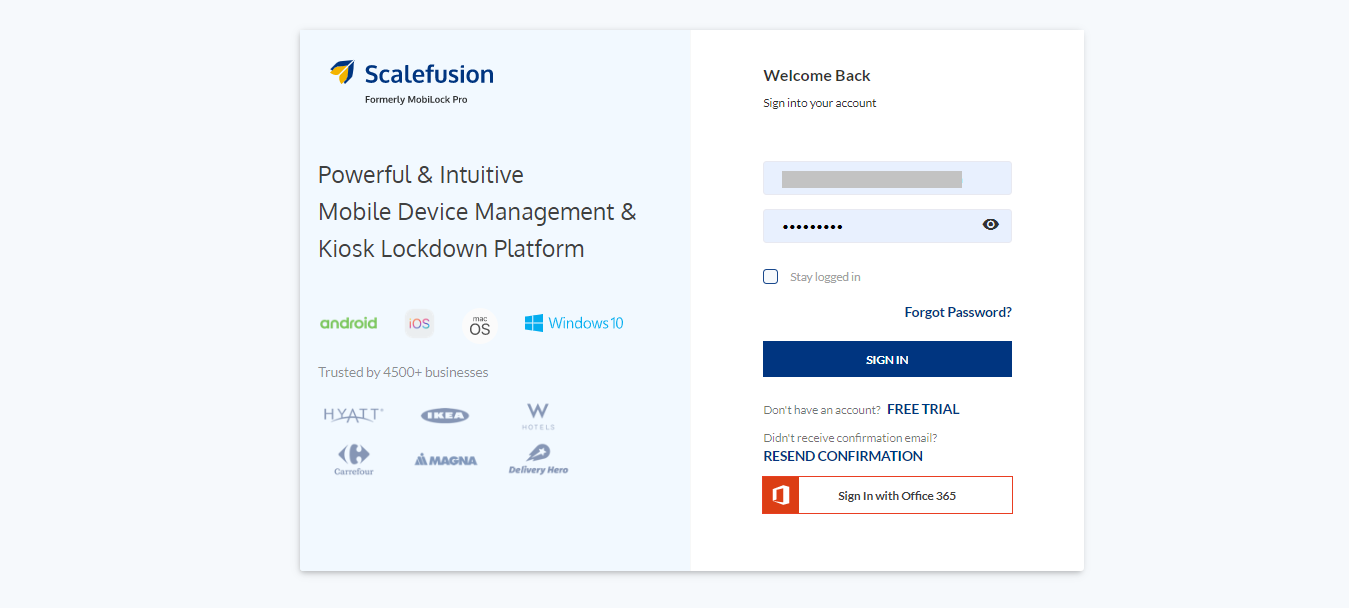Click the Magna customer logo
Image resolution: width=1349 pixels, height=608 pixels.
coord(446,460)
